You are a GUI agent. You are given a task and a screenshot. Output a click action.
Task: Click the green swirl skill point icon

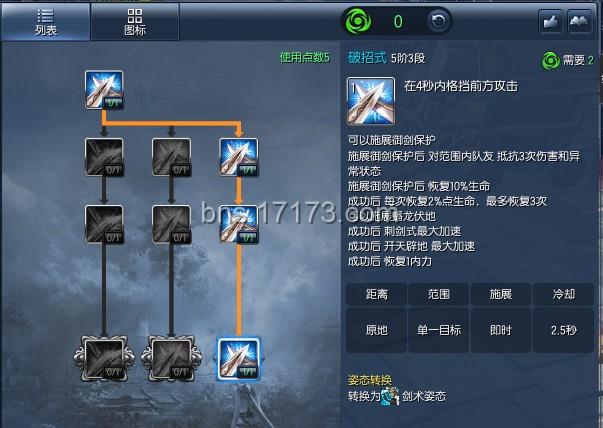point(358,21)
